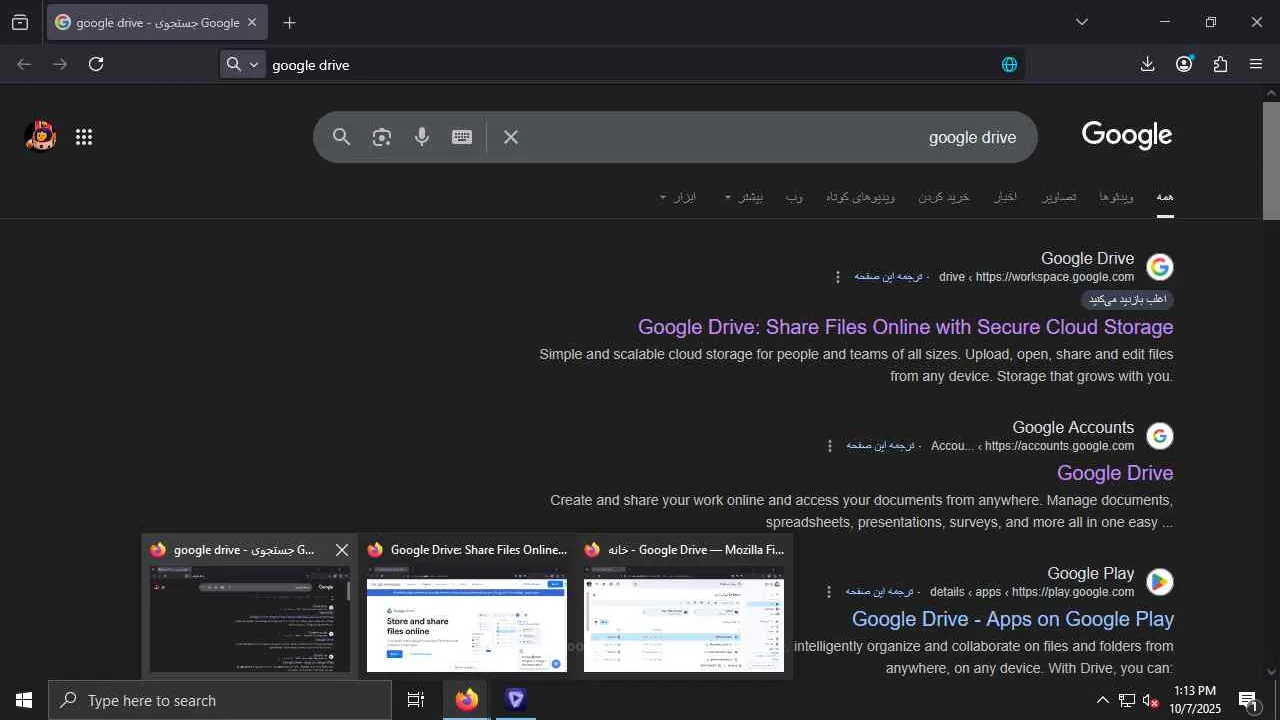Open the three-dot menu for workspace.google.com result
Screen dimensions: 1280x720
click(838, 277)
